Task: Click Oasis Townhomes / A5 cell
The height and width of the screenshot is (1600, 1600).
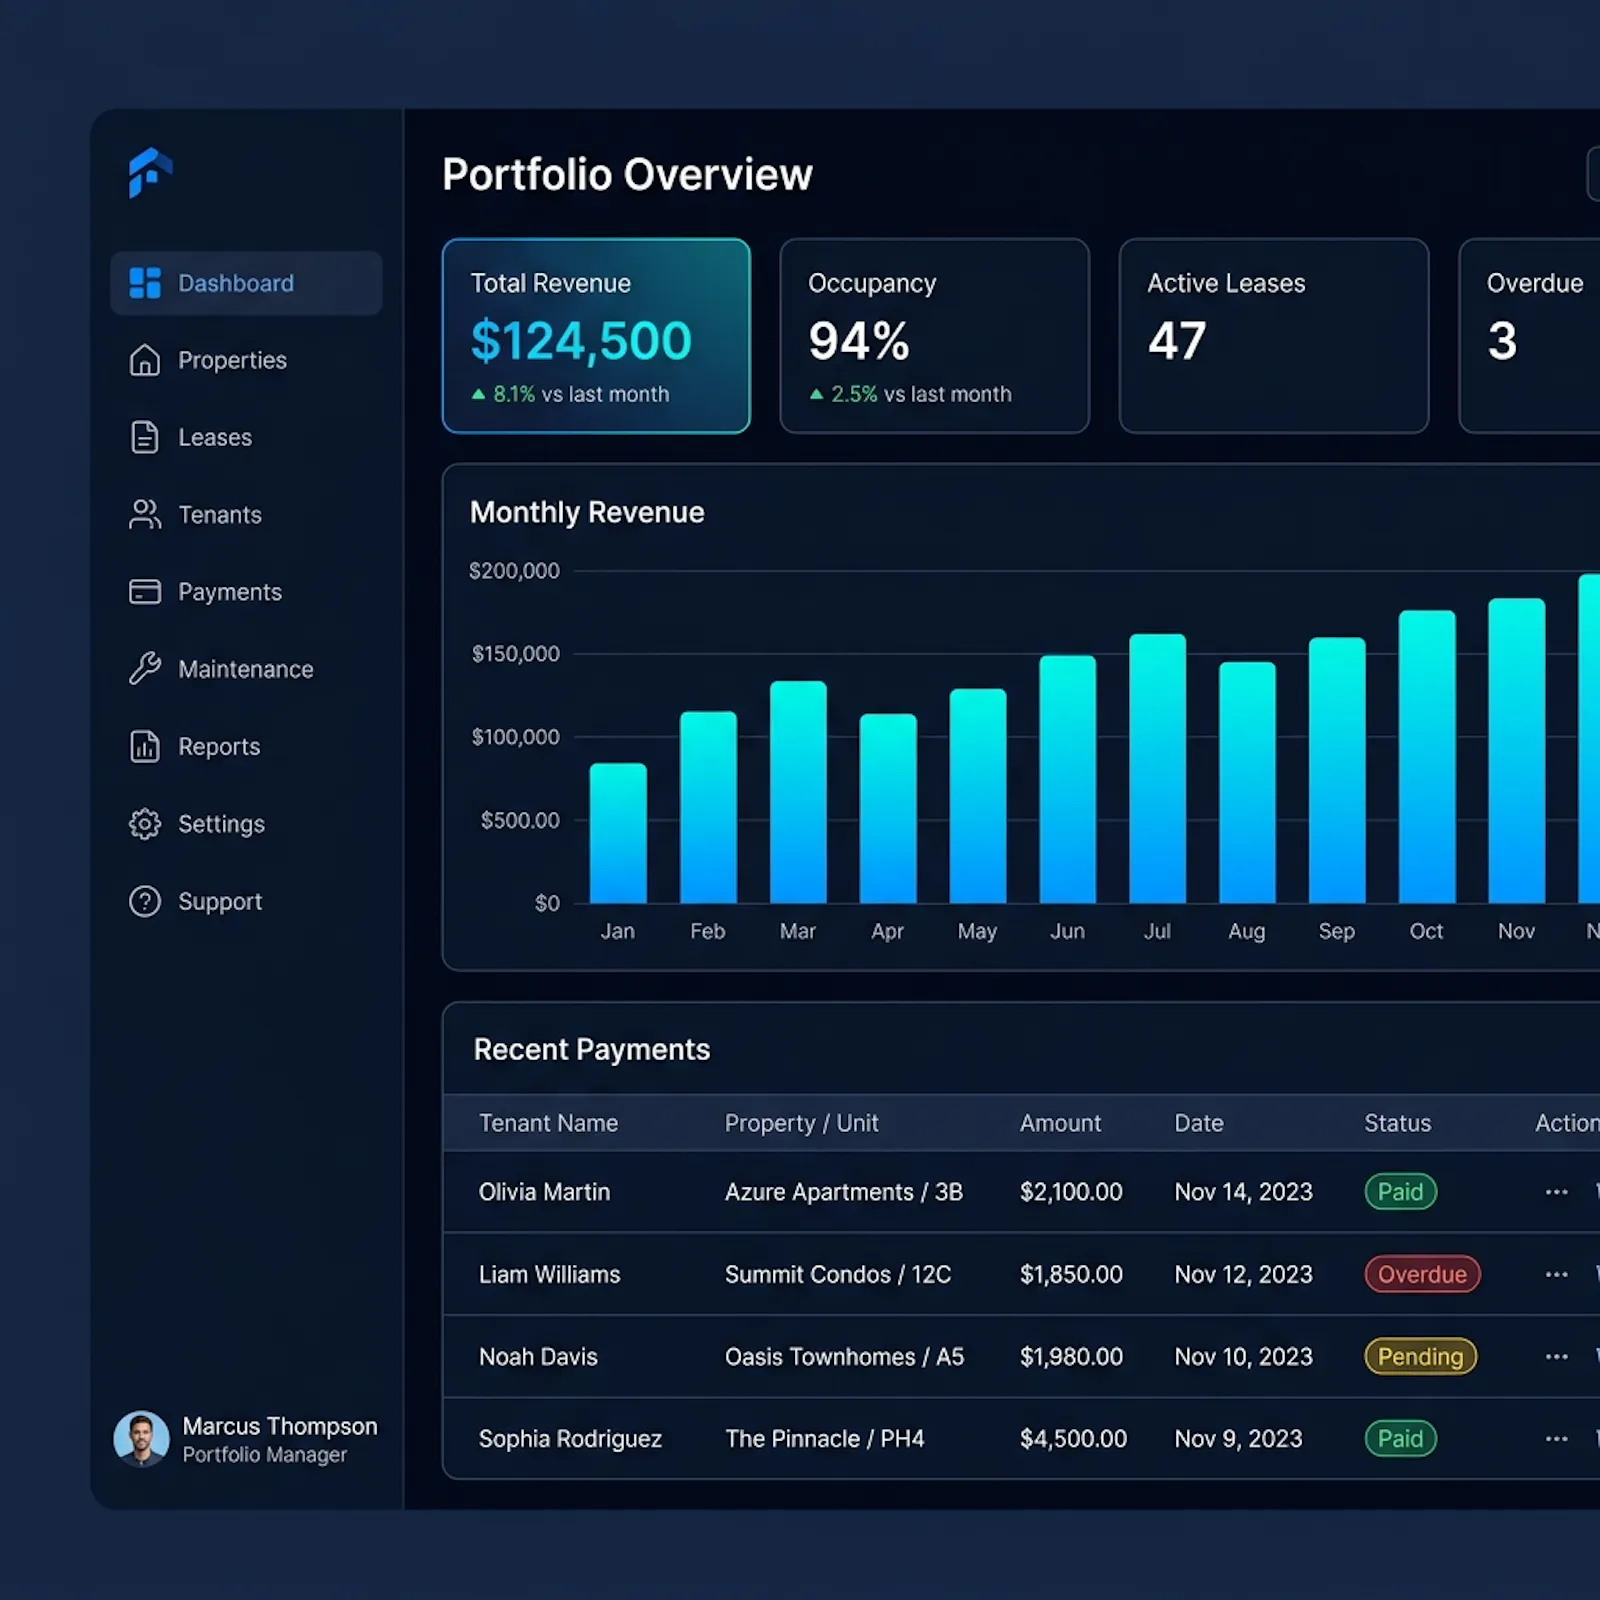Action: (x=845, y=1357)
